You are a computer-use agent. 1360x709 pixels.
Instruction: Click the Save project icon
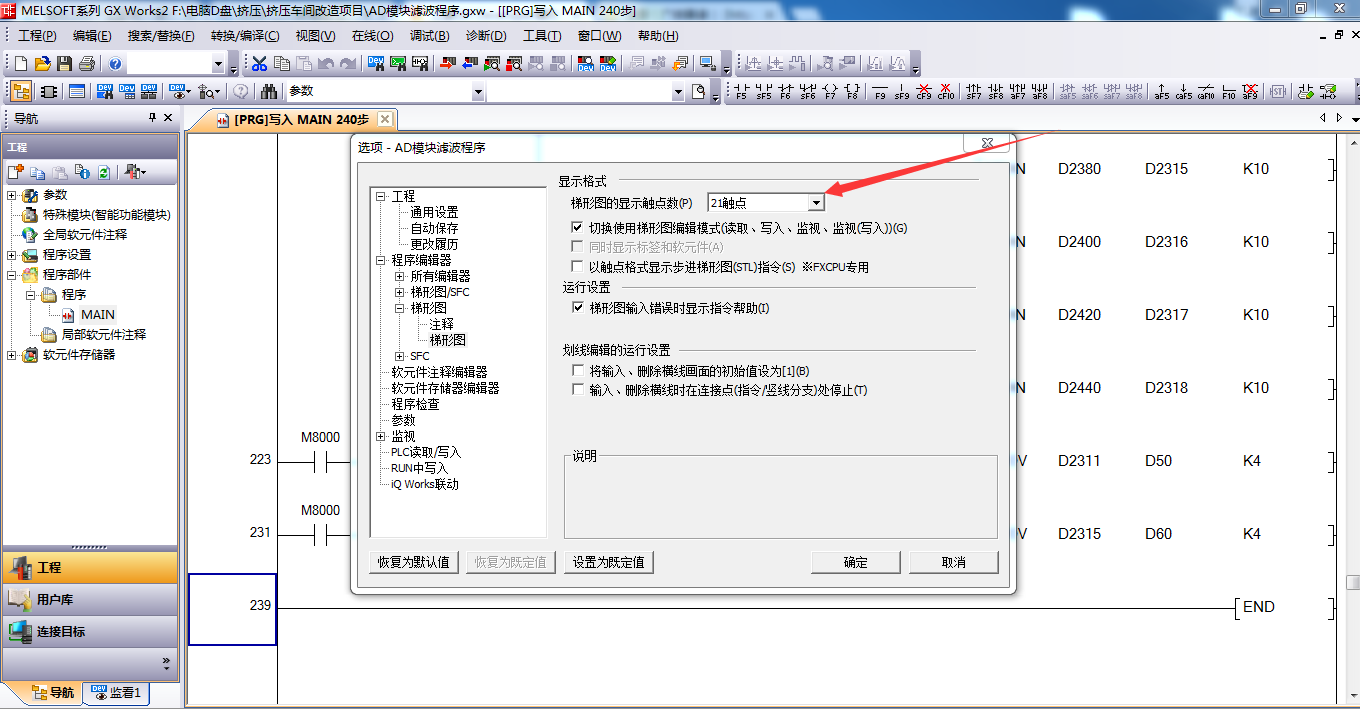point(64,64)
